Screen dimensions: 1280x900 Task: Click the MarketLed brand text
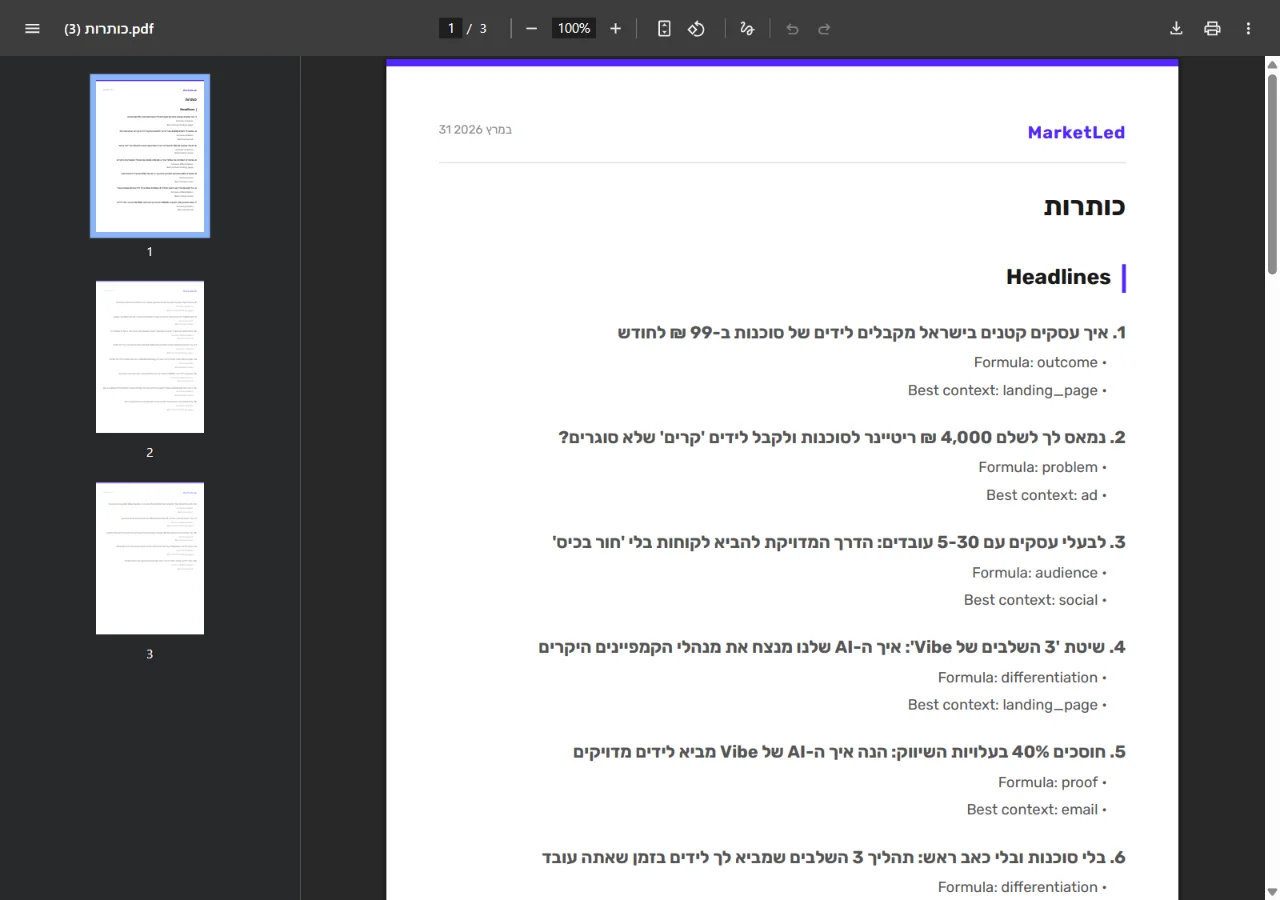pos(1076,132)
